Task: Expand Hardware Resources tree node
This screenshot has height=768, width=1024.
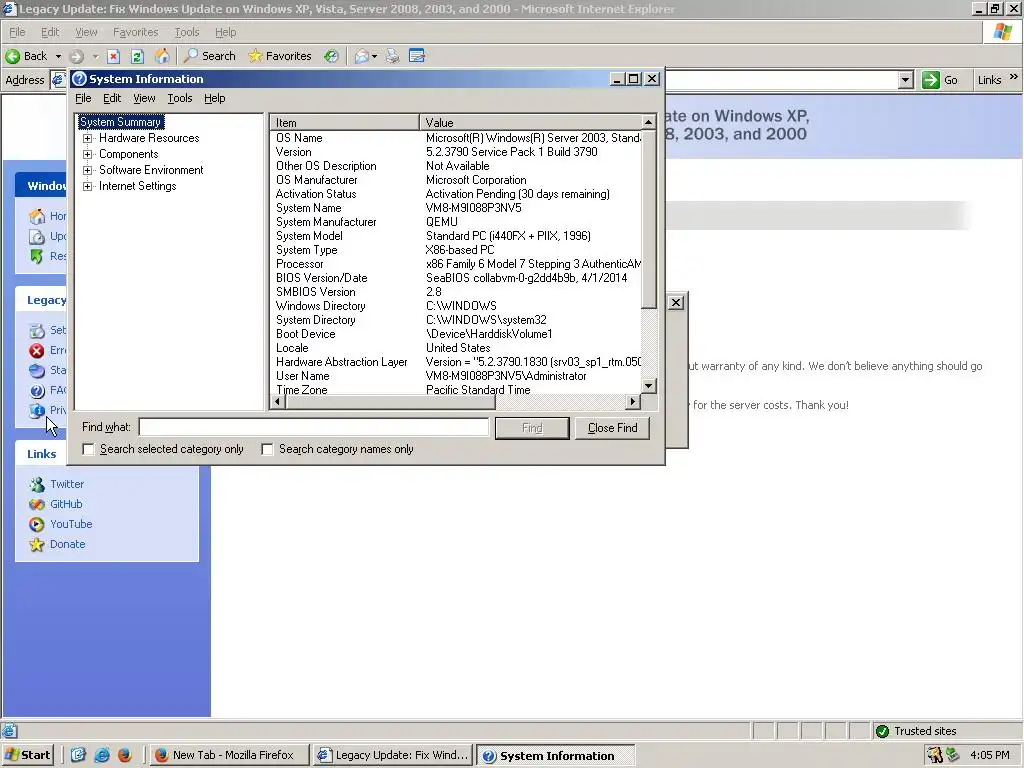Action: pyautogui.click(x=88, y=138)
